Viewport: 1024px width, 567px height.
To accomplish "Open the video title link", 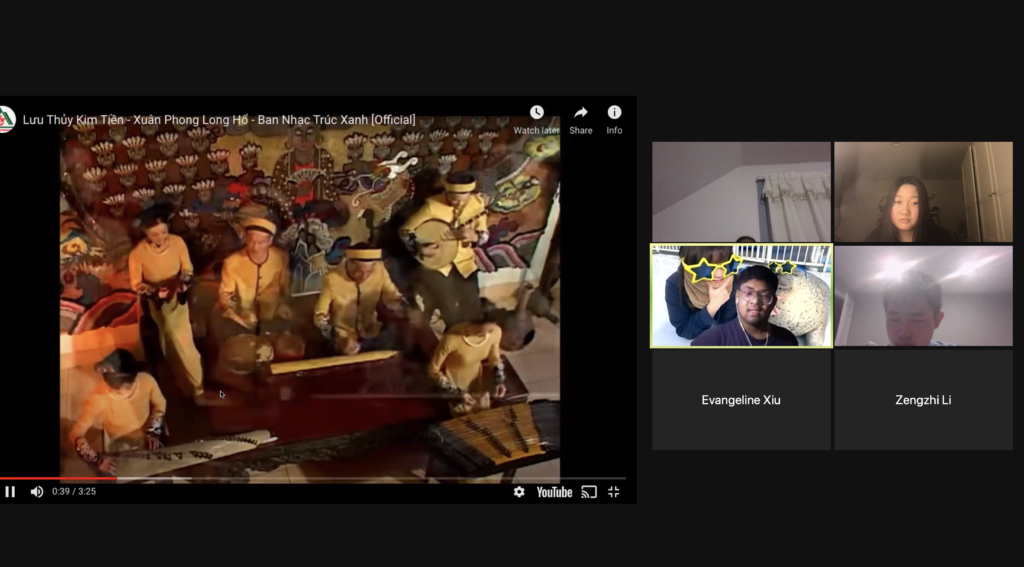I will (219, 120).
